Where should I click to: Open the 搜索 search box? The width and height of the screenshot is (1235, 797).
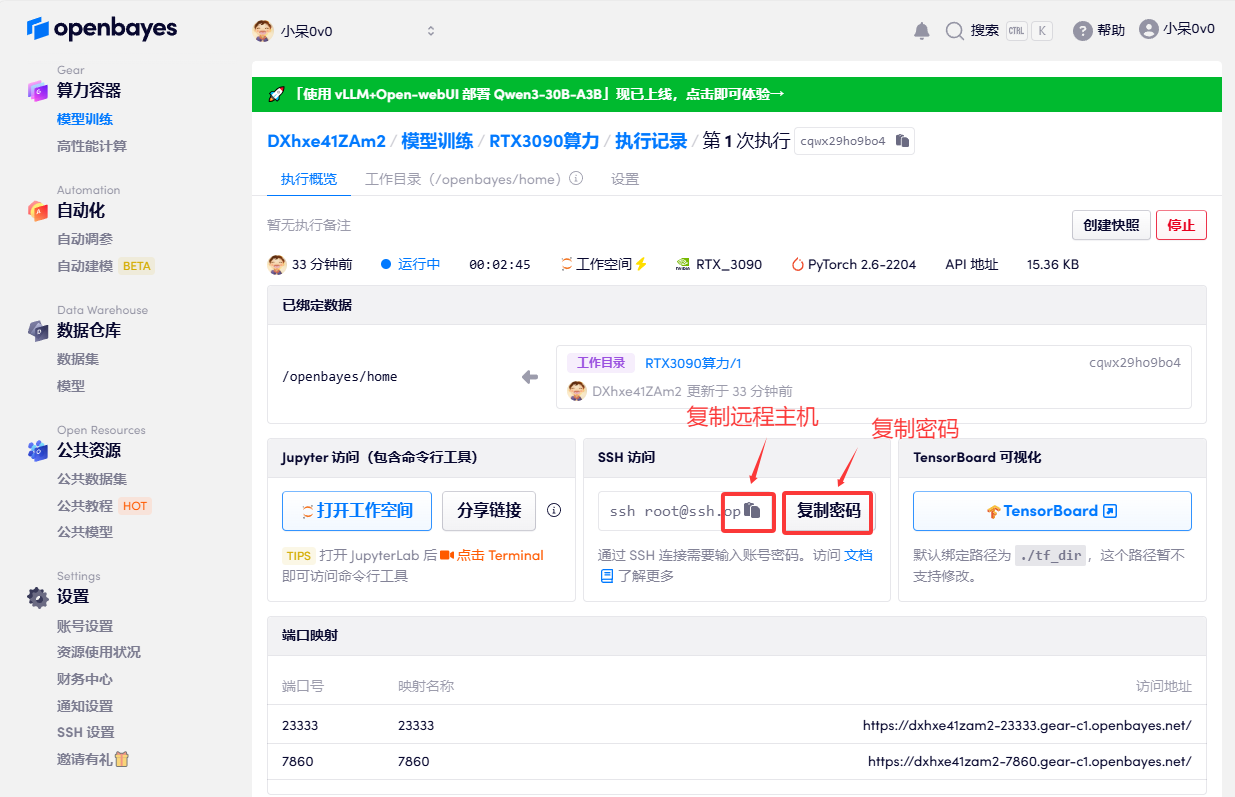click(x=999, y=31)
